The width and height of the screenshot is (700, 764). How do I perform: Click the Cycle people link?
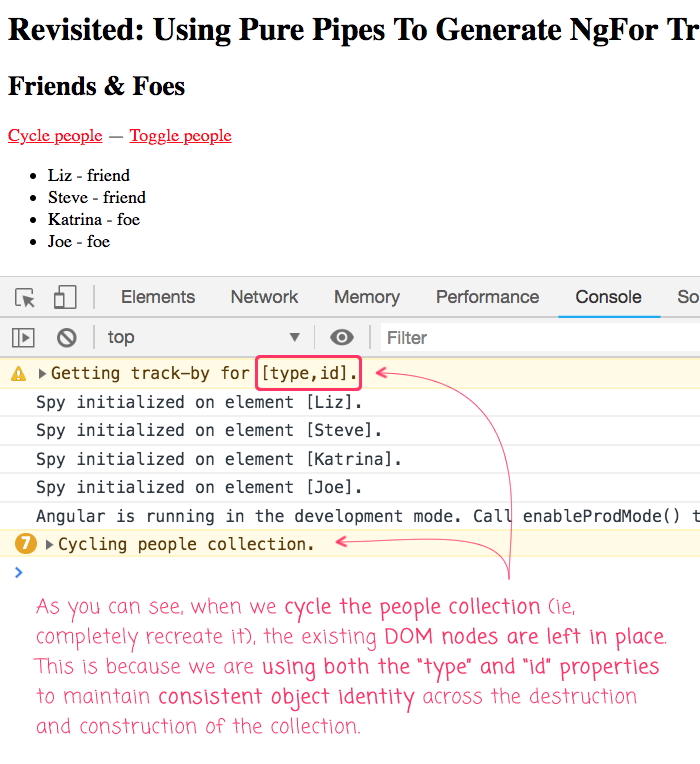pyautogui.click(x=55, y=135)
